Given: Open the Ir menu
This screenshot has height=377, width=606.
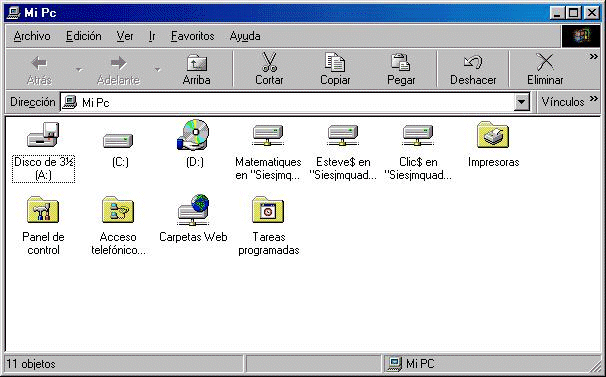Looking at the screenshot, I should tap(152, 36).
